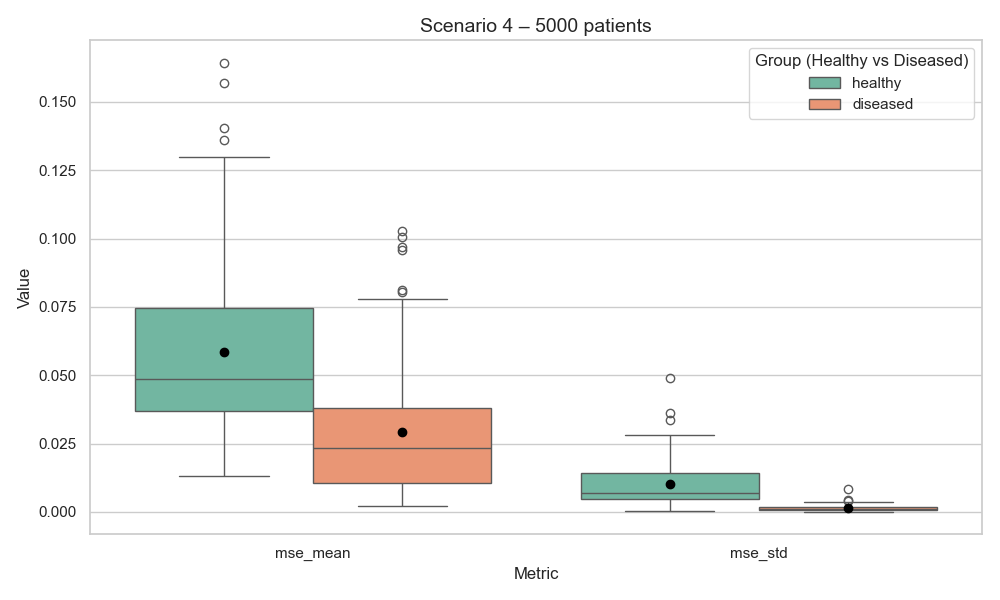Click the 0.000 y-axis tick label

tap(57, 512)
